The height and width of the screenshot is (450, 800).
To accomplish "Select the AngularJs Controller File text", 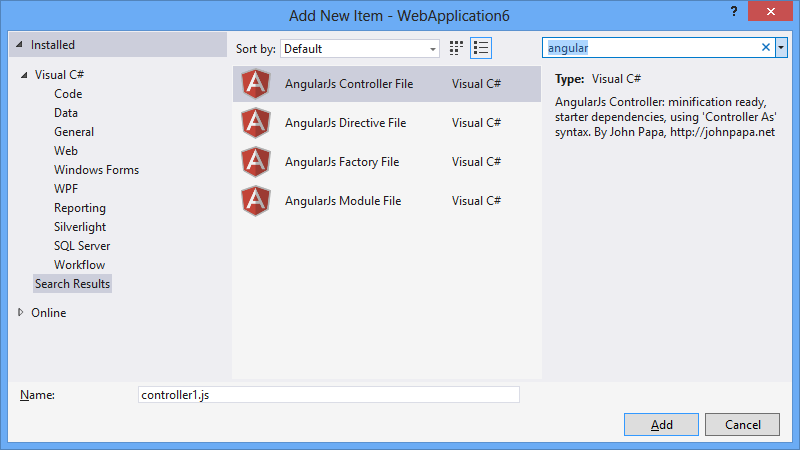I will pos(349,84).
